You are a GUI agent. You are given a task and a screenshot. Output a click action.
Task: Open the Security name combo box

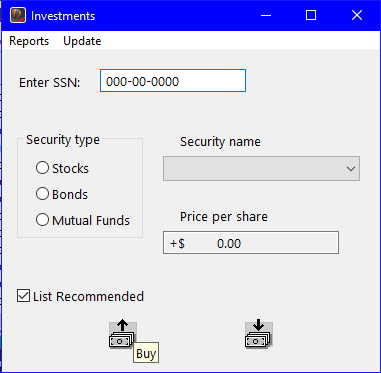(261, 169)
